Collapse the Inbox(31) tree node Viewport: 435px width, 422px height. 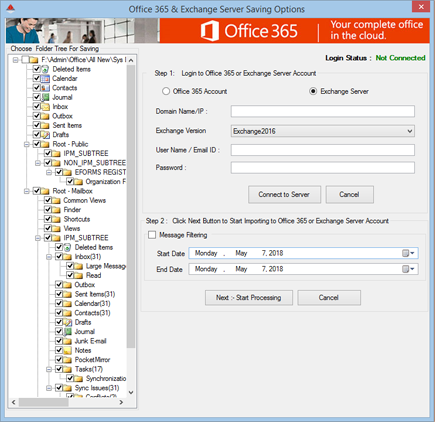click(49, 257)
